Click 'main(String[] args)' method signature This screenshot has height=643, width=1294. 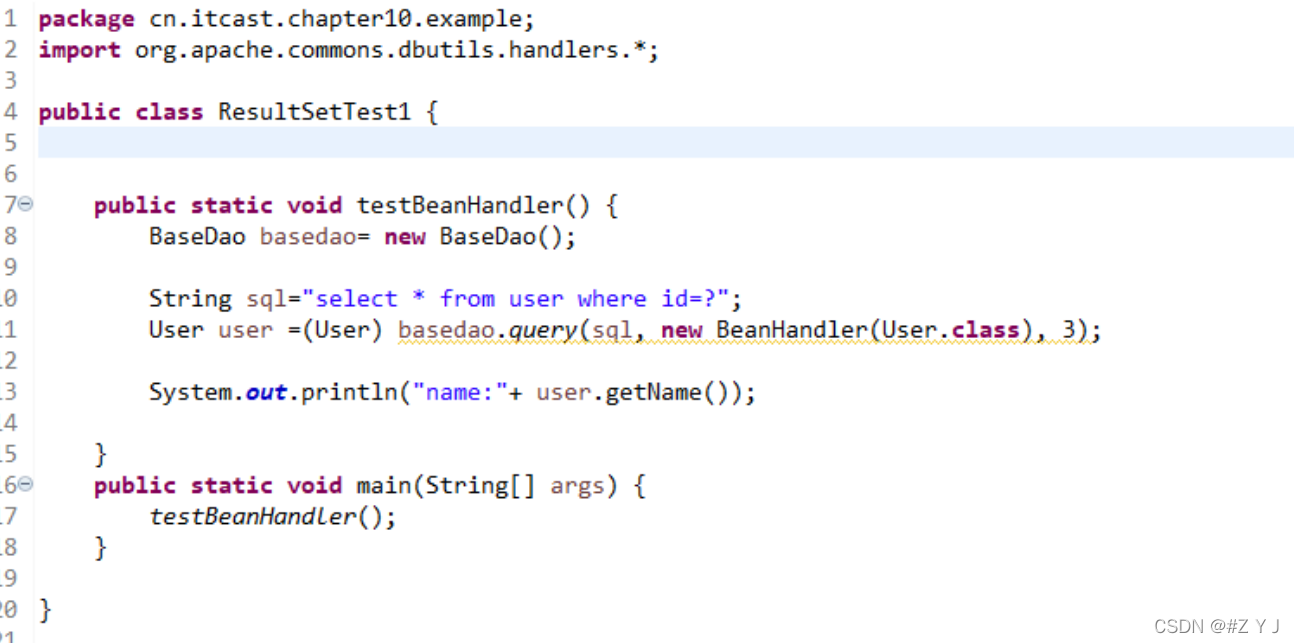(488, 486)
